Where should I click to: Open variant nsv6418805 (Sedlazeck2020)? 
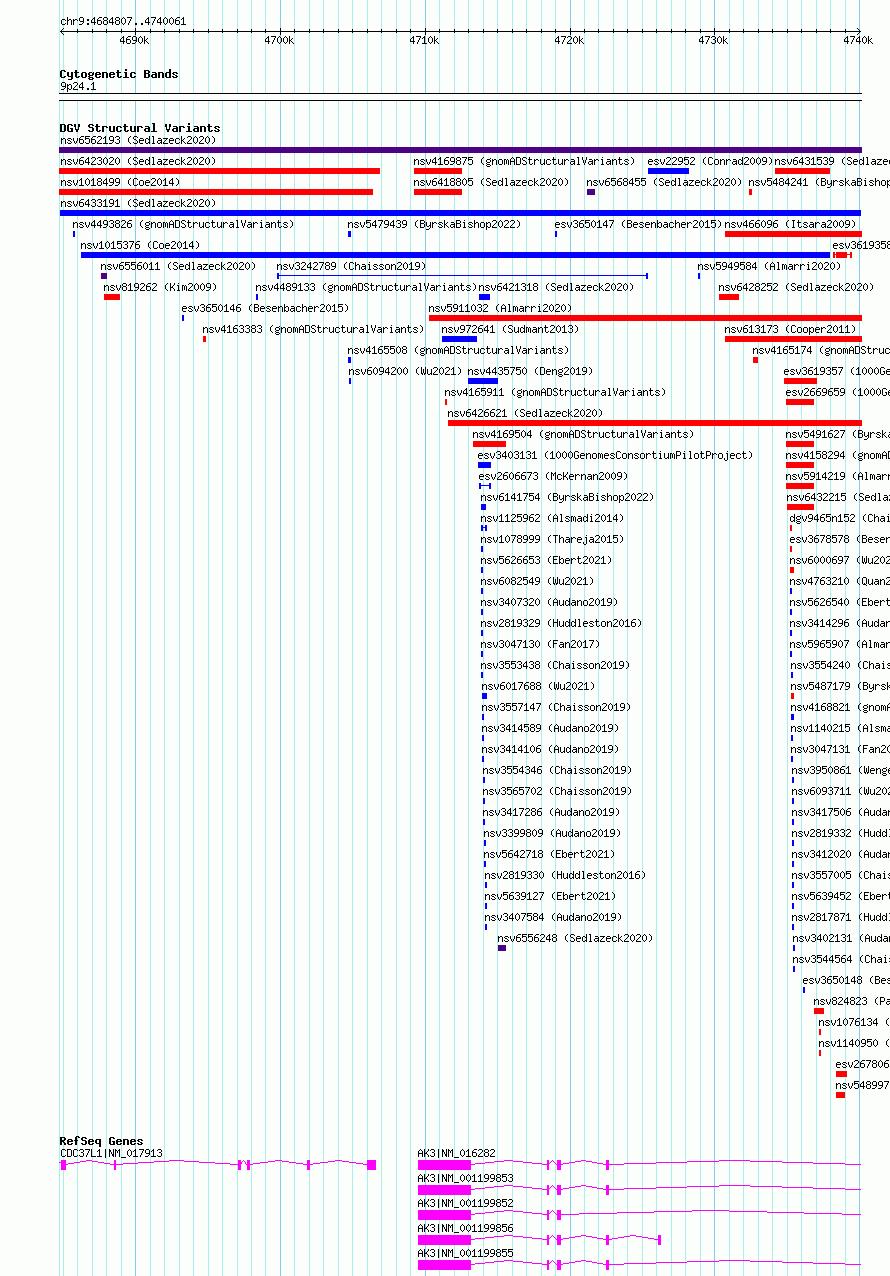pos(491,182)
